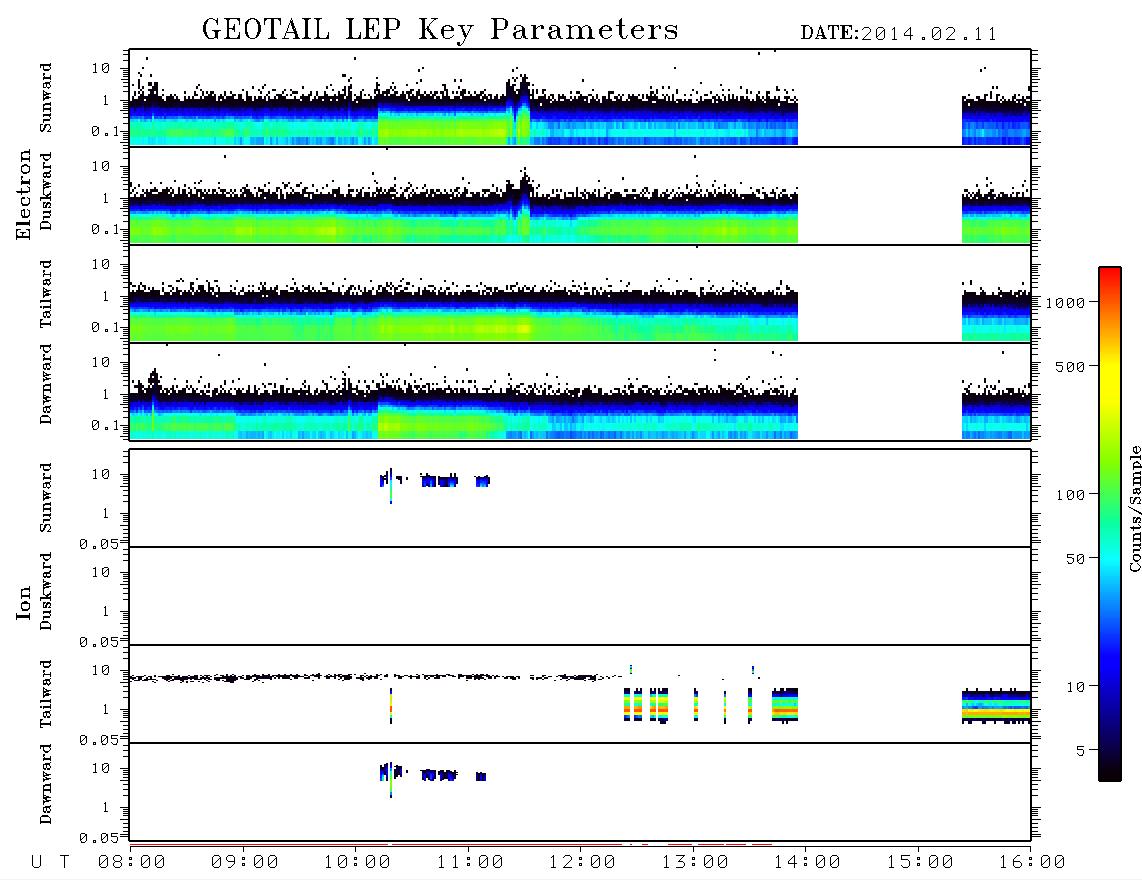Click the Counts/Sample colorbar title
The height and width of the screenshot is (880, 1142).
[x=1134, y=508]
